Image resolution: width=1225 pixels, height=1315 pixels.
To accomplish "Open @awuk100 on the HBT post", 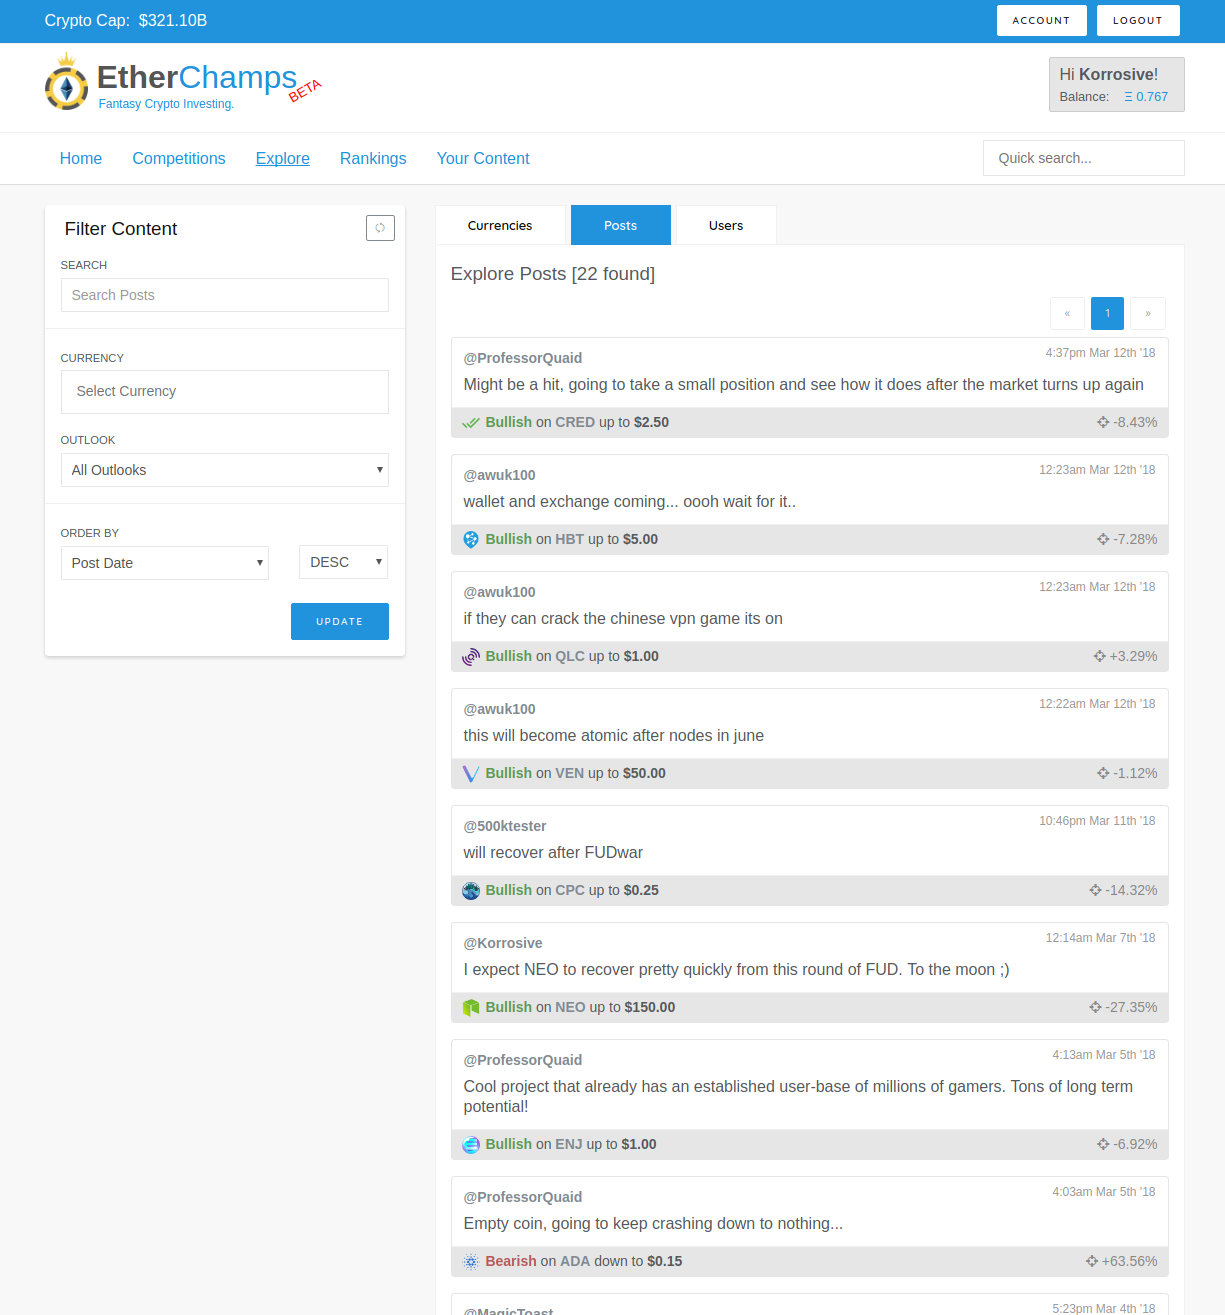I will coord(500,475).
